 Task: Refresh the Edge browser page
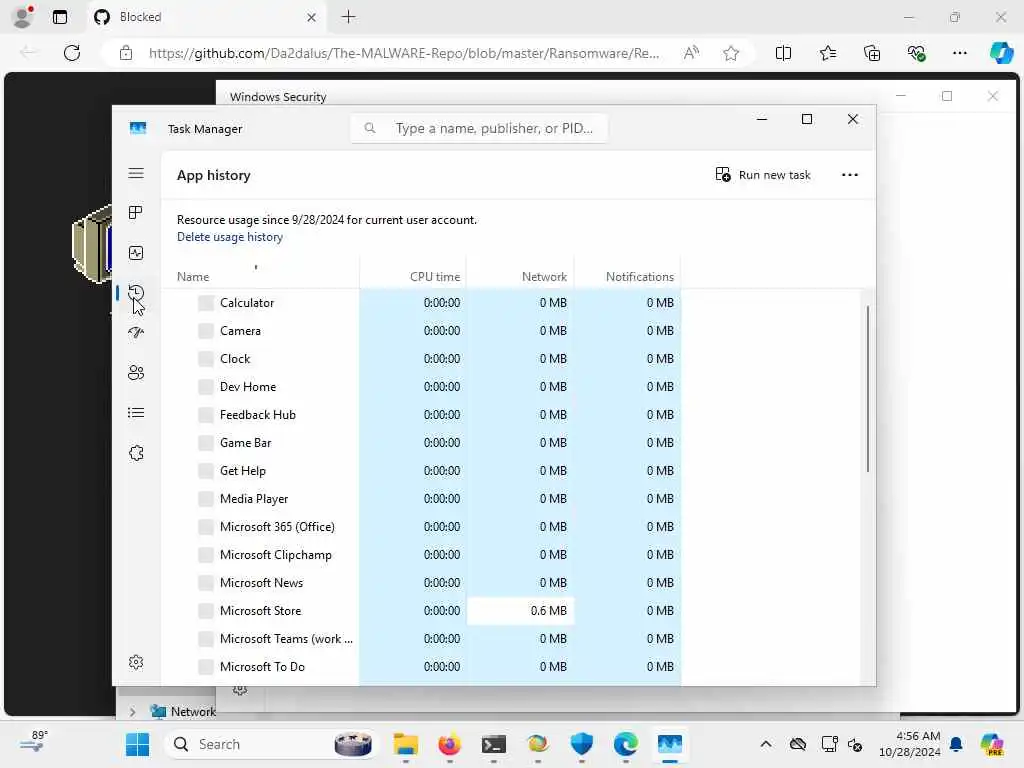72,53
